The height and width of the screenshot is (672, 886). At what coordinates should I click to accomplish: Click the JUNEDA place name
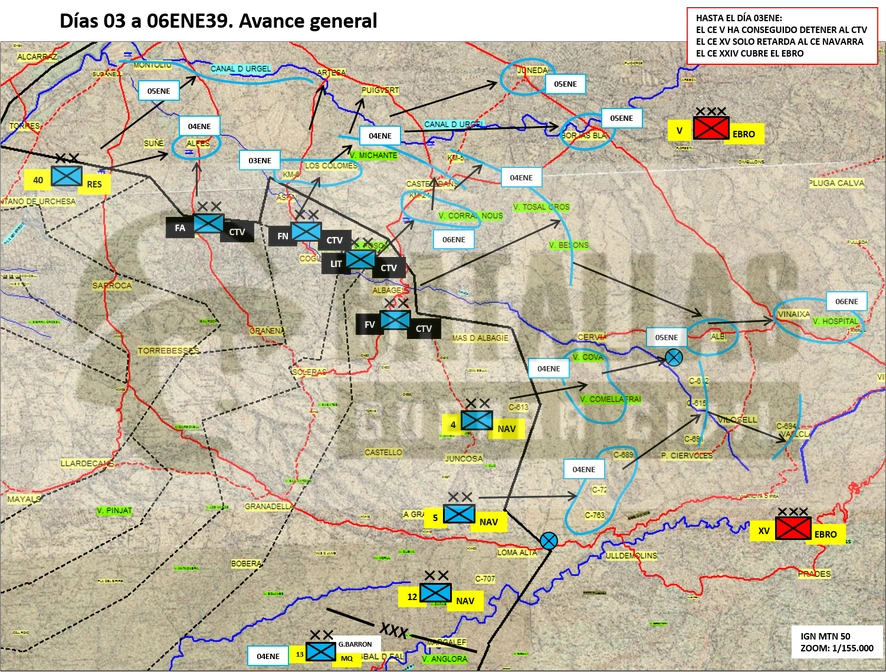533,70
